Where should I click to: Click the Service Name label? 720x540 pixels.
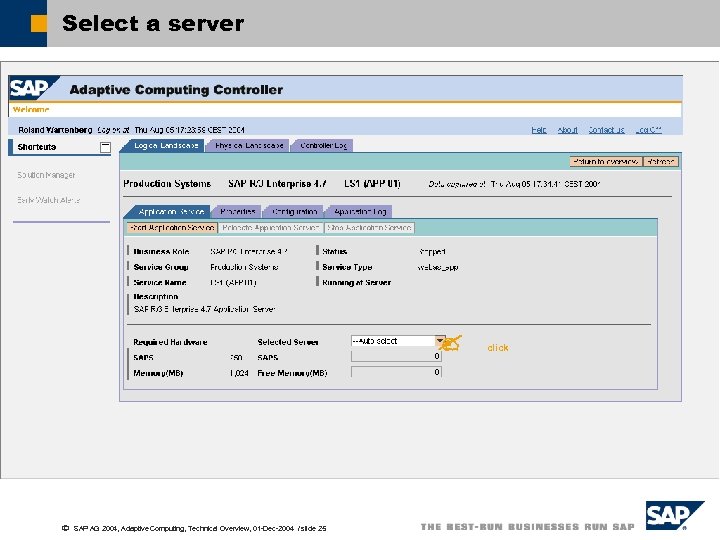pyautogui.click(x=160, y=282)
